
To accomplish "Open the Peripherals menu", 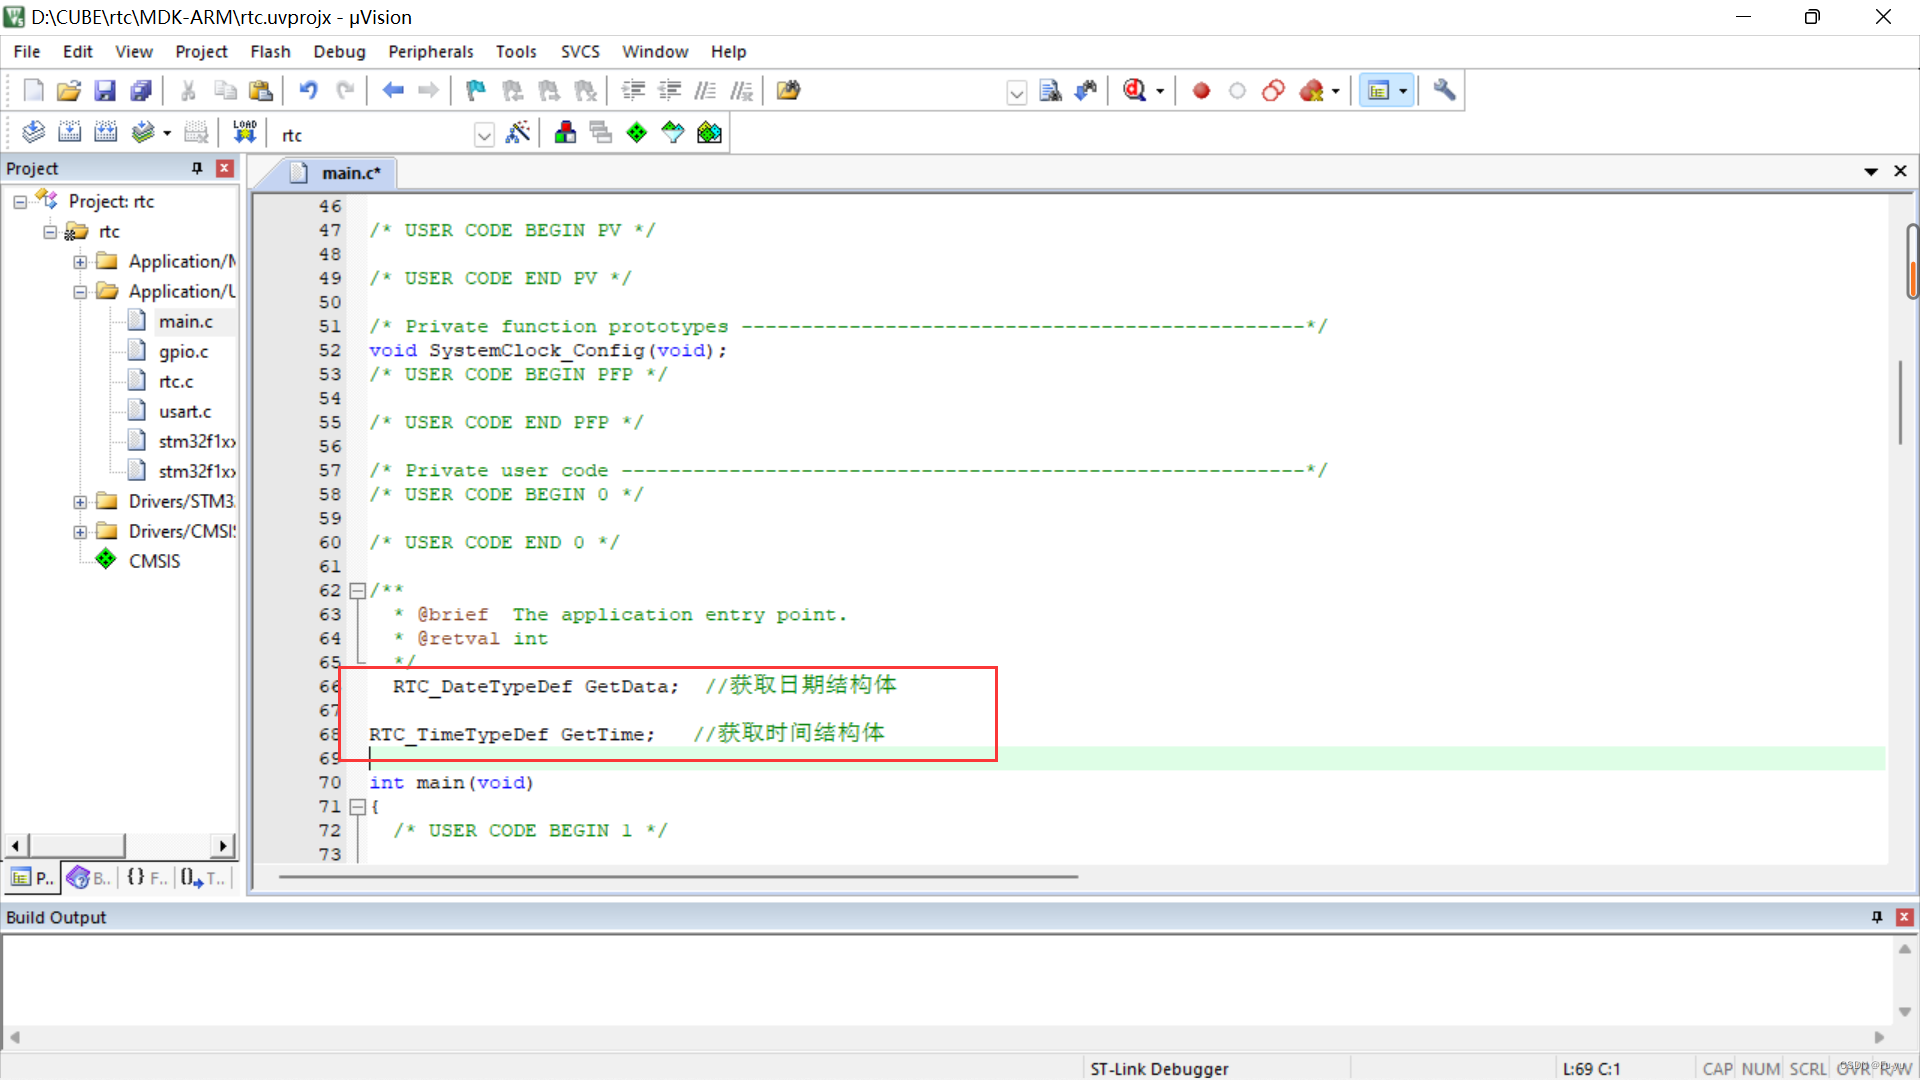I will [431, 52].
